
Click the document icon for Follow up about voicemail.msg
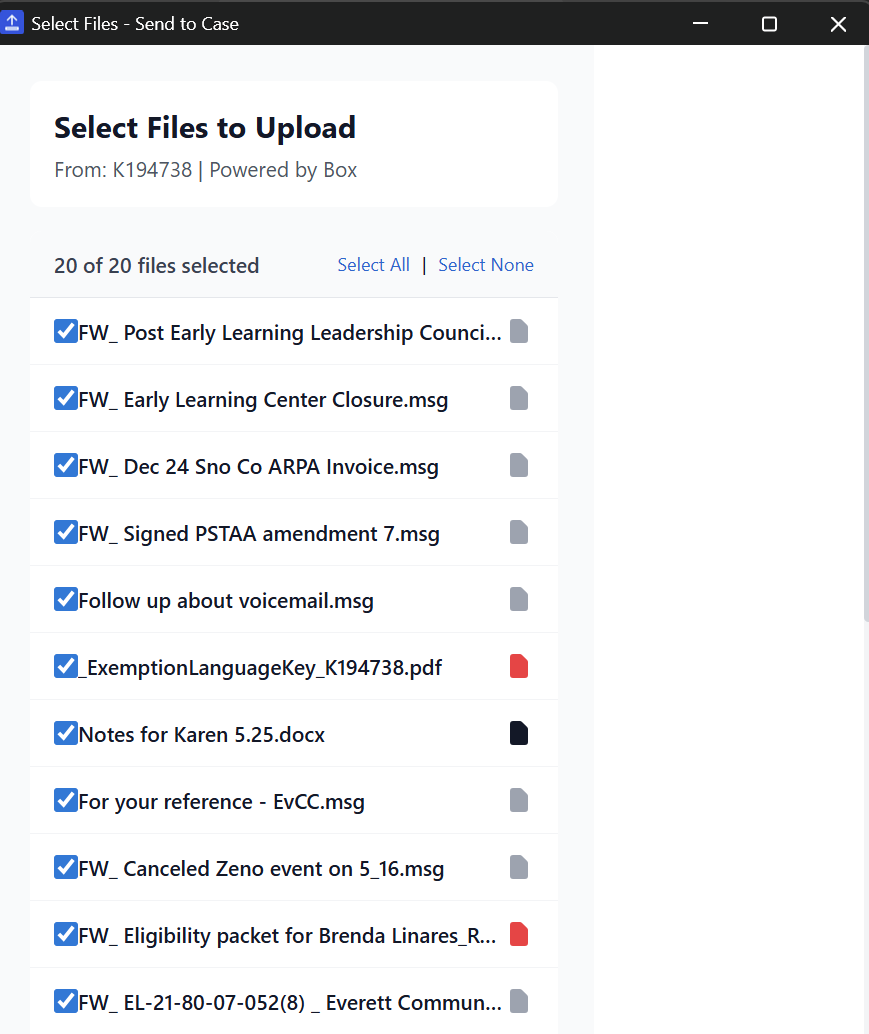coord(518,599)
